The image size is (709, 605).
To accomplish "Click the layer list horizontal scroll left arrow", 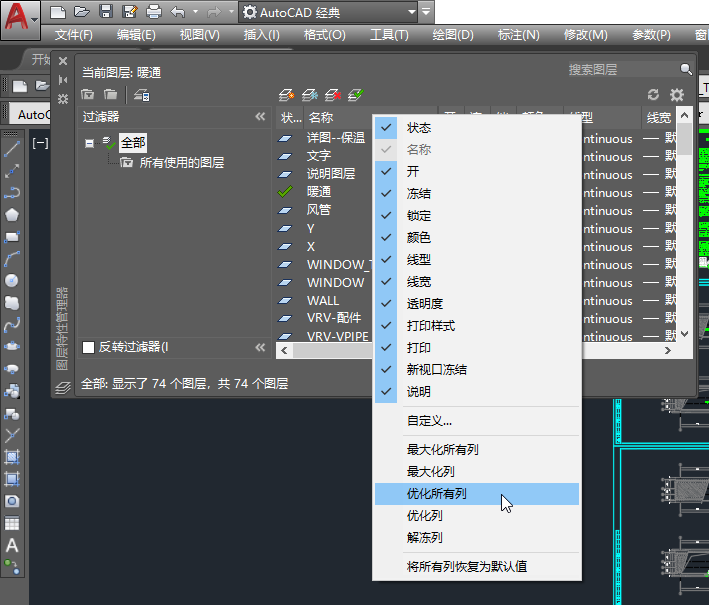I will [284, 350].
